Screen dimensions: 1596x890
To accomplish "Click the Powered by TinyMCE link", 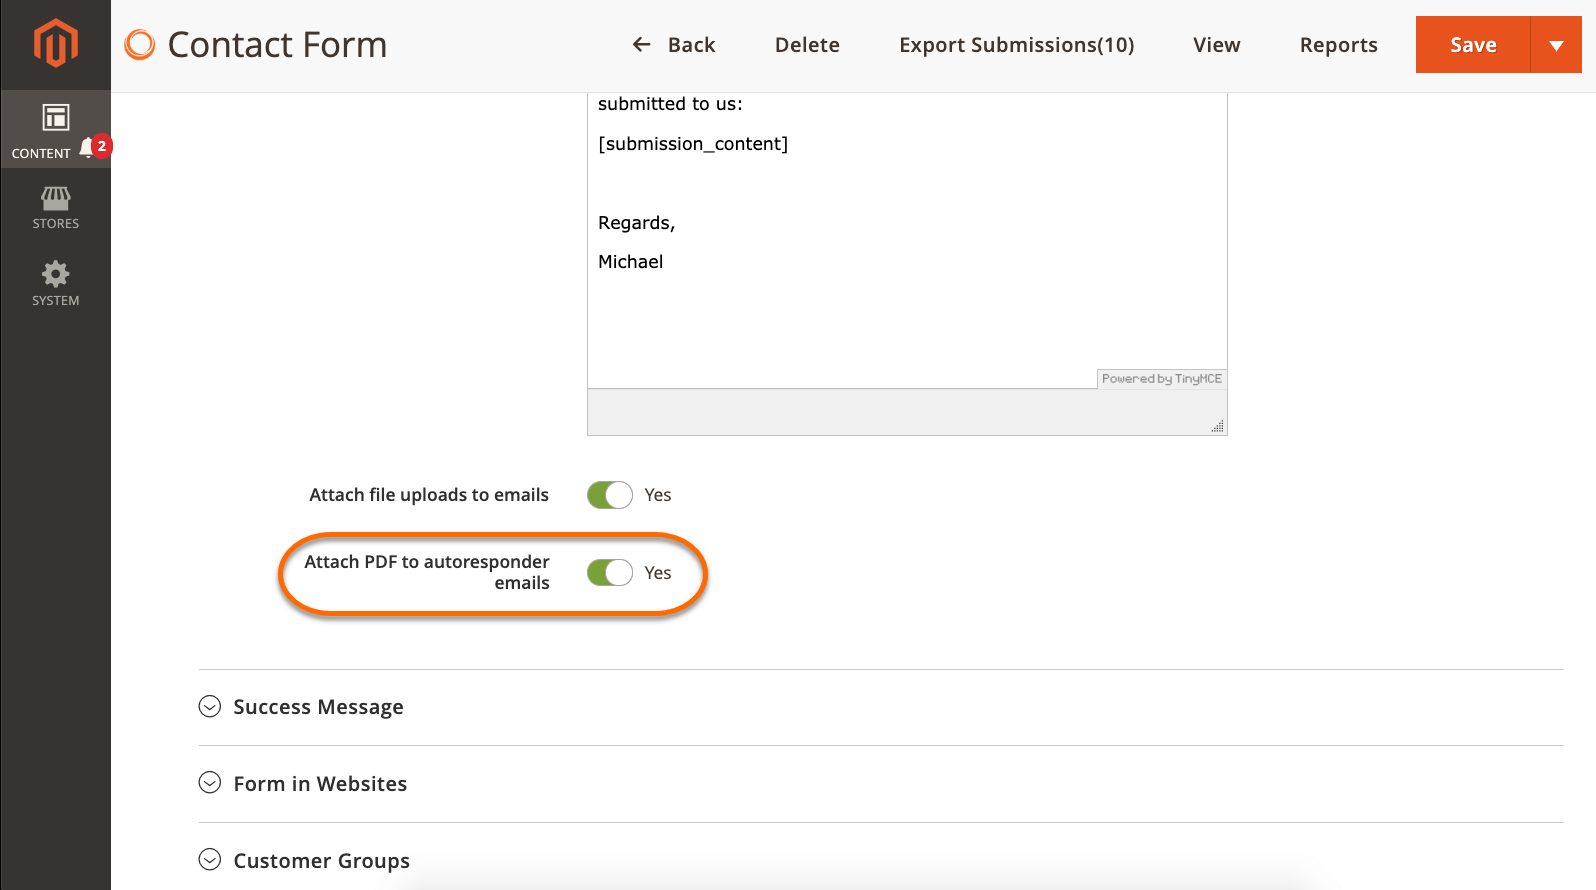I will coord(1161,379).
